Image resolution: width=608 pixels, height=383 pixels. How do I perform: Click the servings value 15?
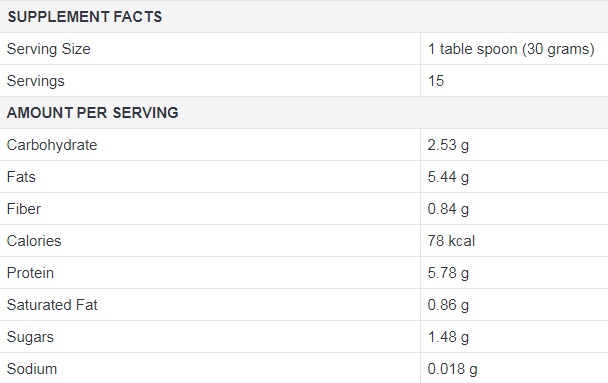click(x=436, y=81)
